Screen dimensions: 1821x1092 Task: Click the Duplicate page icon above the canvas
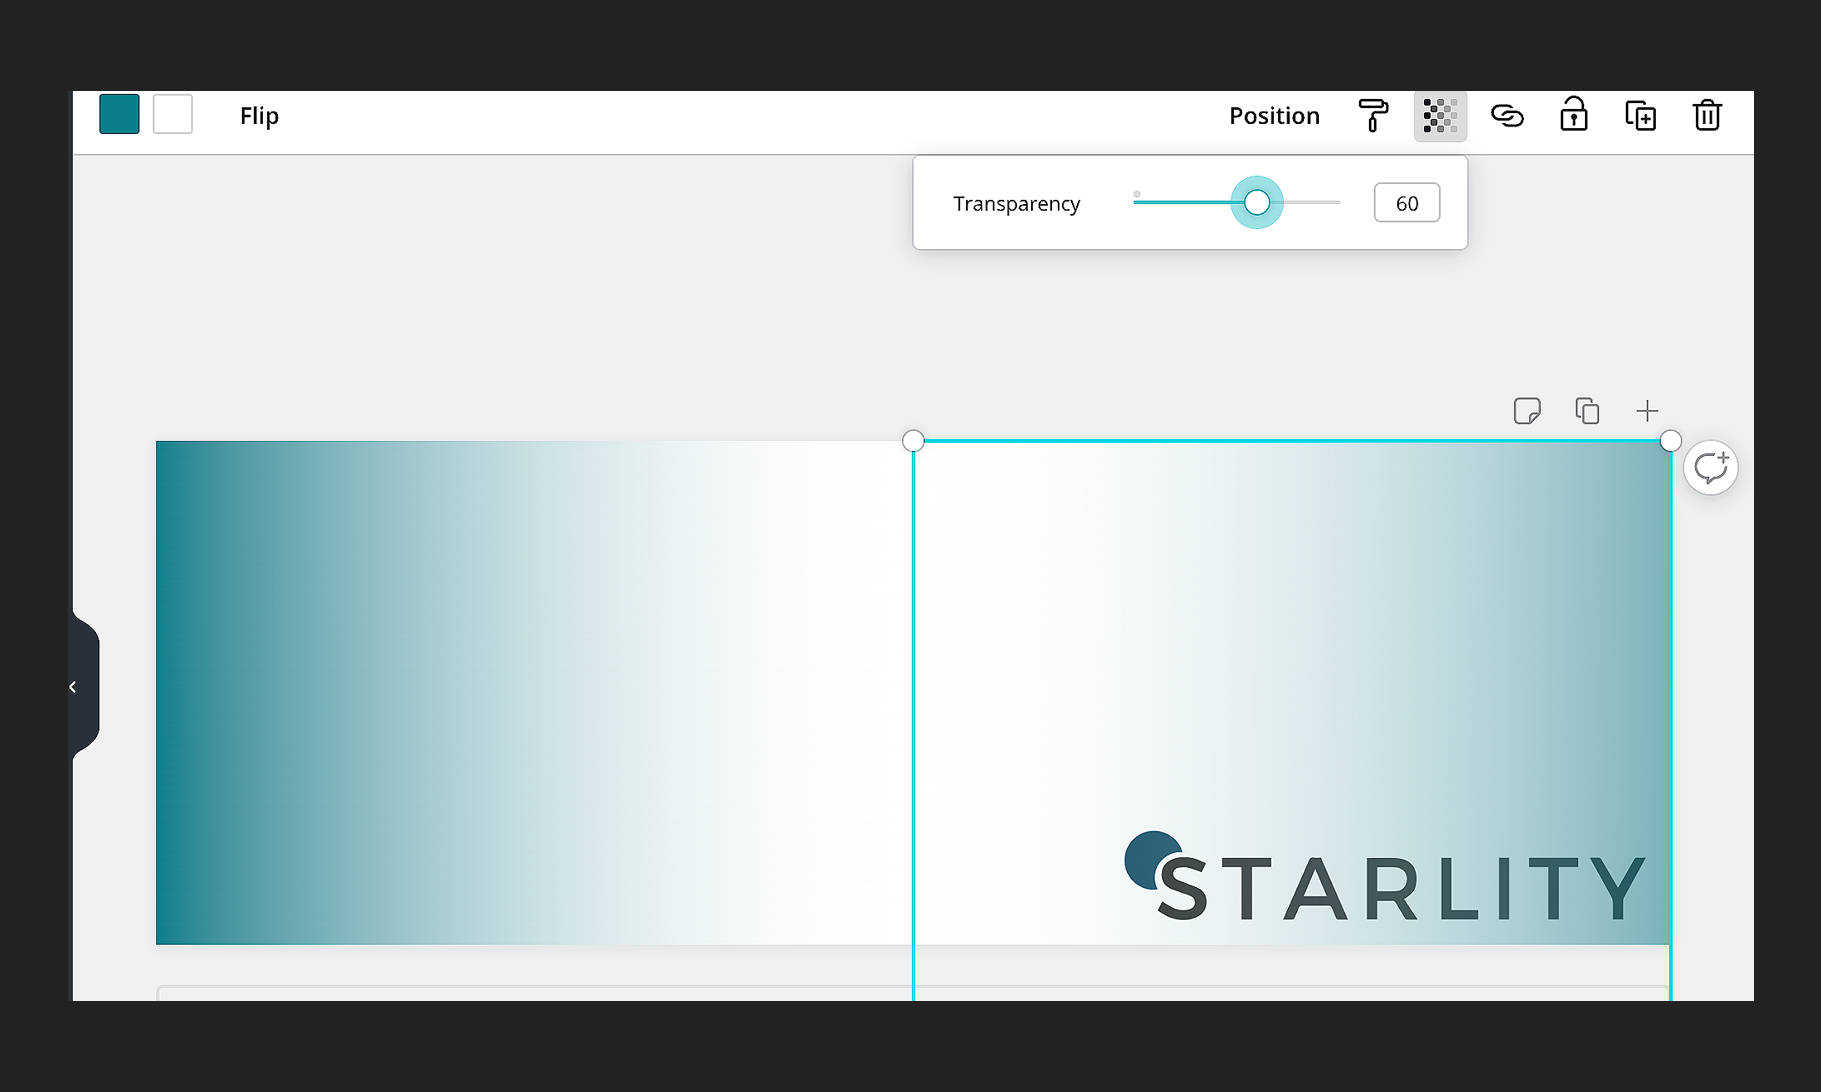(1587, 411)
